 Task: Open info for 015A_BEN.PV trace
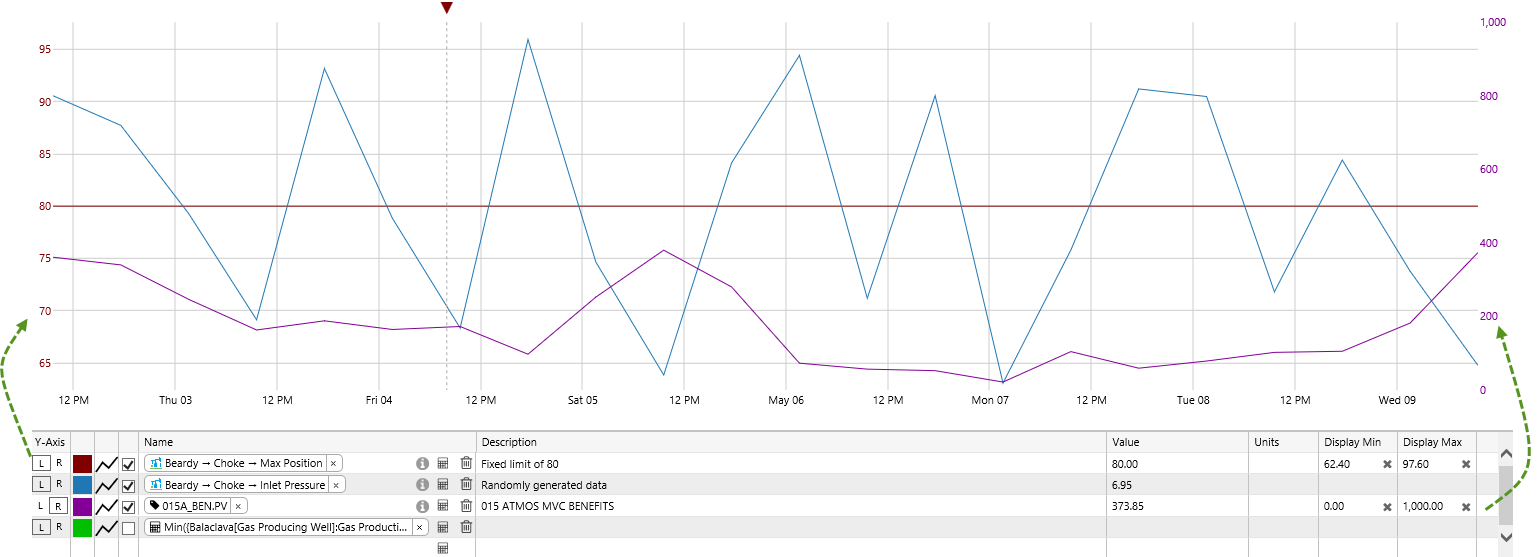coord(422,506)
